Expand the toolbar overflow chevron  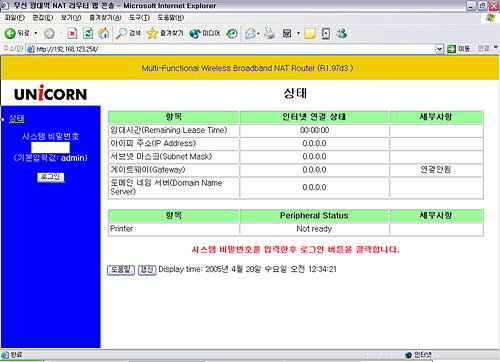click(496, 48)
